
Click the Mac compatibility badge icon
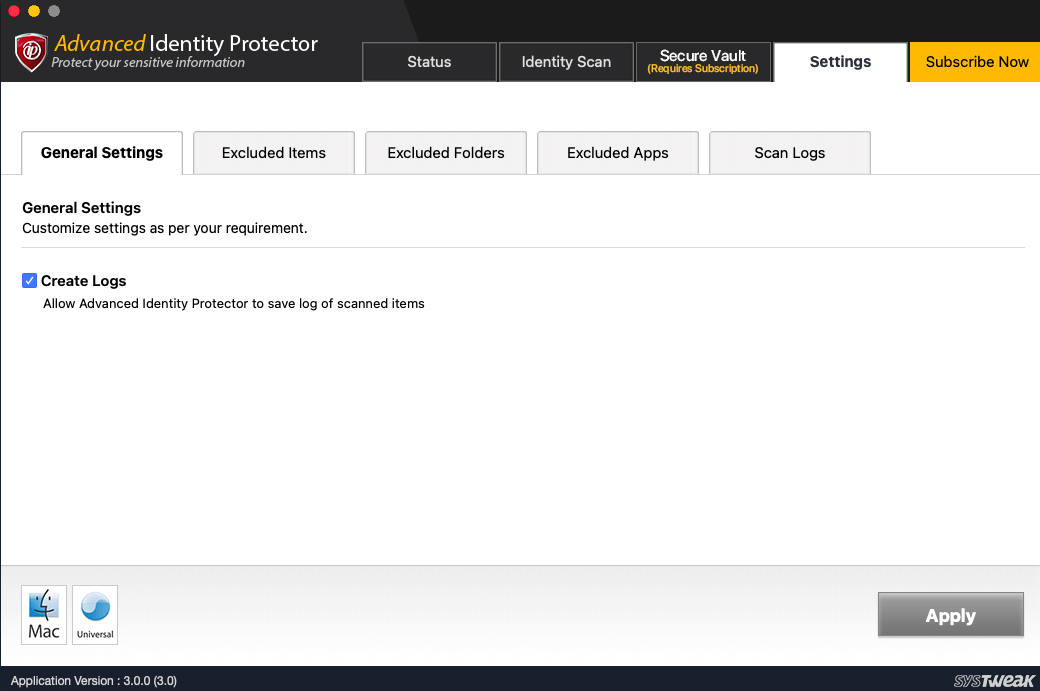point(44,615)
